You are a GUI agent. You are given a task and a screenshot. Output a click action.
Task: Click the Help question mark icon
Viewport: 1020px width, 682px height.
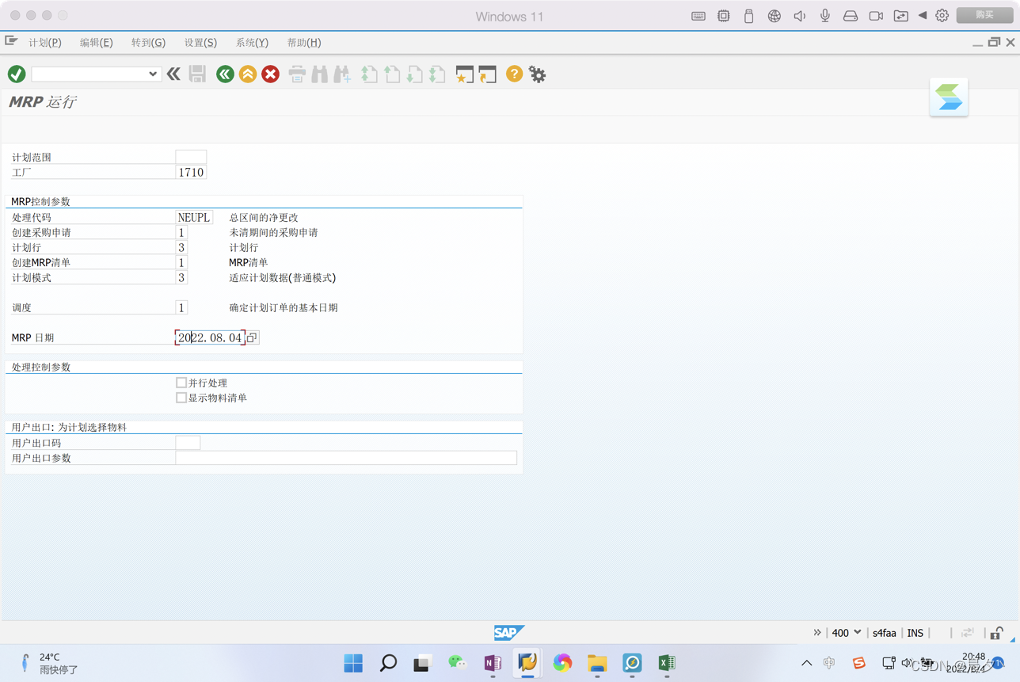point(513,74)
